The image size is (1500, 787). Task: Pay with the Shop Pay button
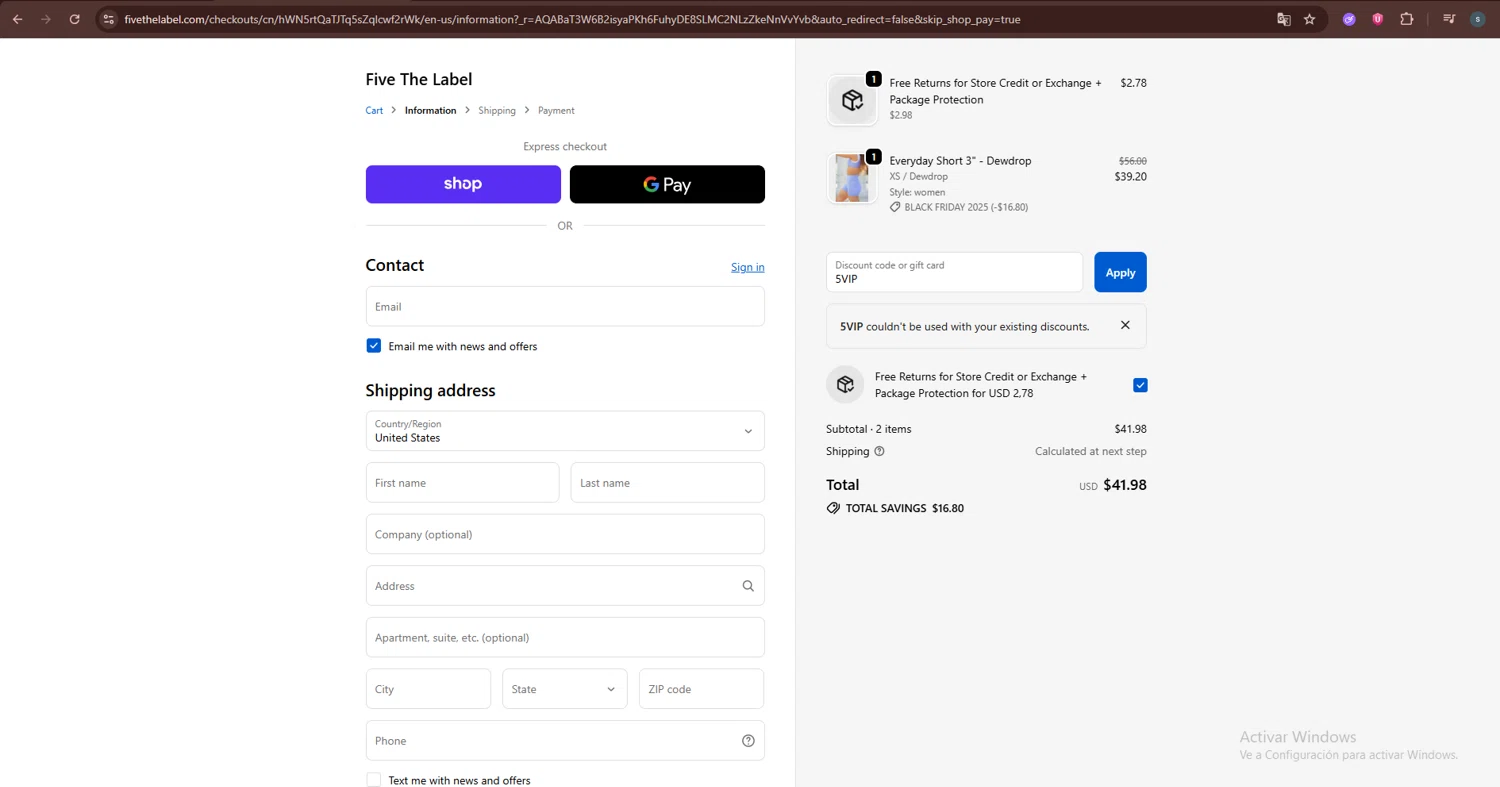coord(463,184)
